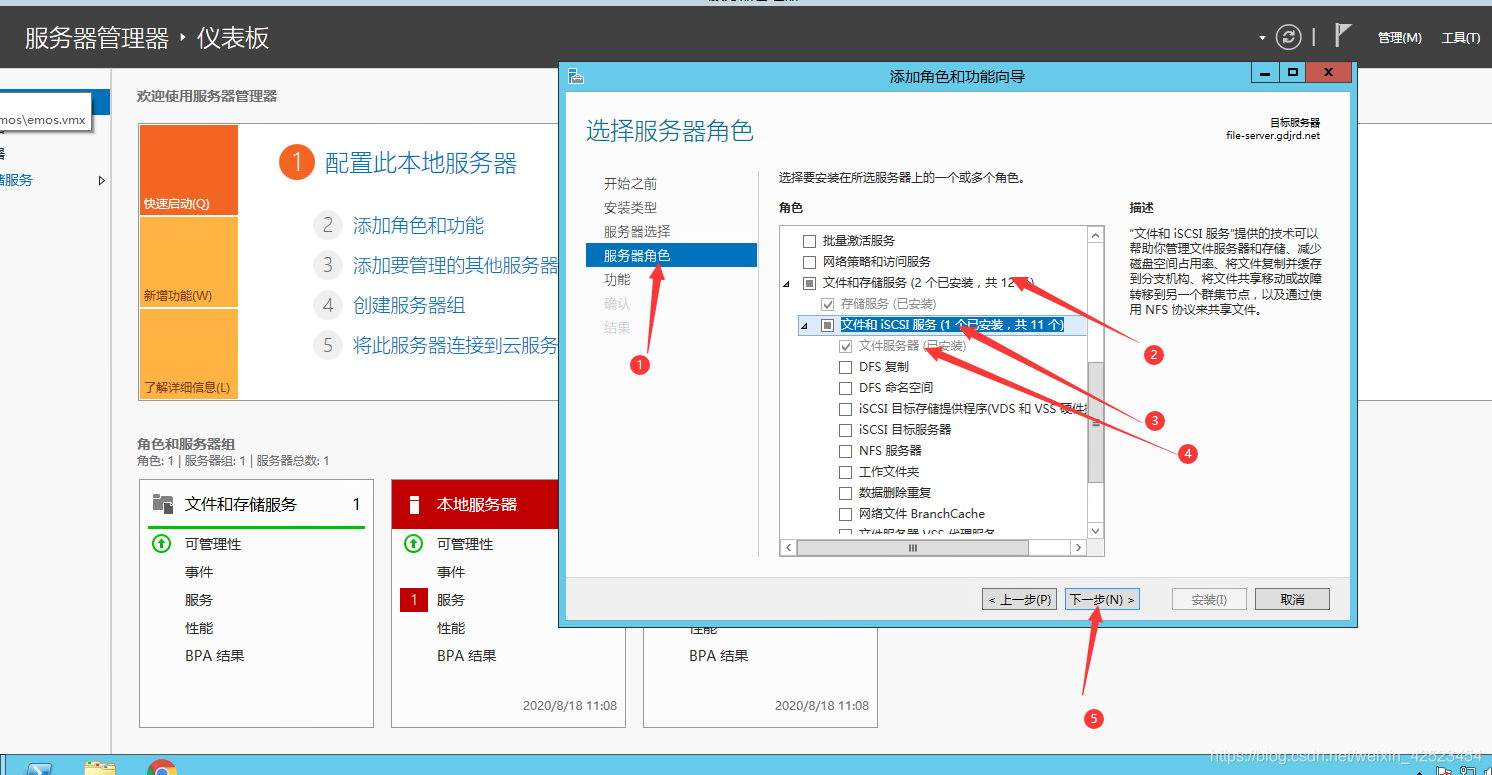Check the 网络策略和访问服务 role checkbox
The height and width of the screenshot is (775, 1492).
tap(810, 262)
